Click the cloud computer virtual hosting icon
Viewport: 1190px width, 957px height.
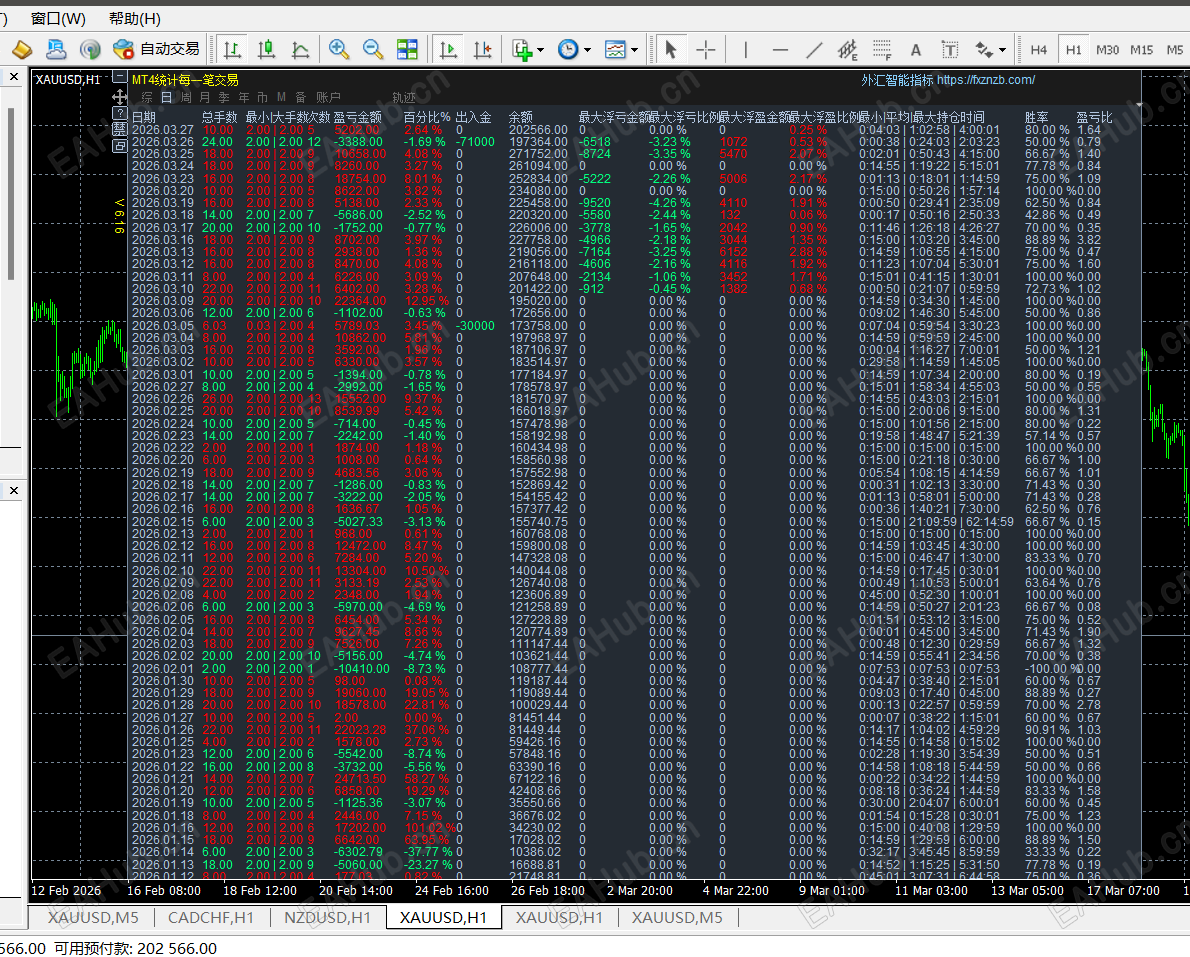point(56,49)
